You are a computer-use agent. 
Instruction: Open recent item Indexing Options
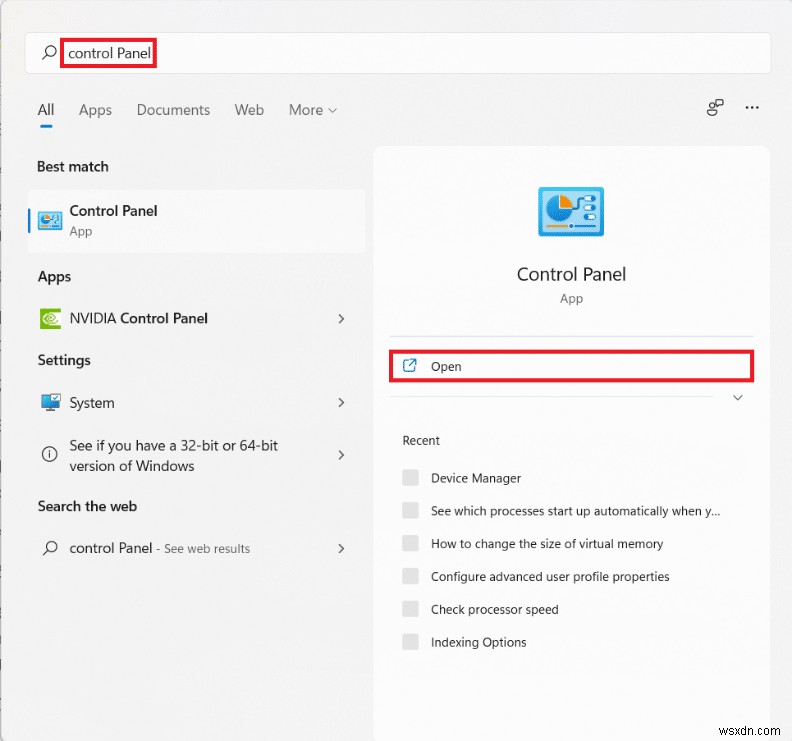point(478,642)
